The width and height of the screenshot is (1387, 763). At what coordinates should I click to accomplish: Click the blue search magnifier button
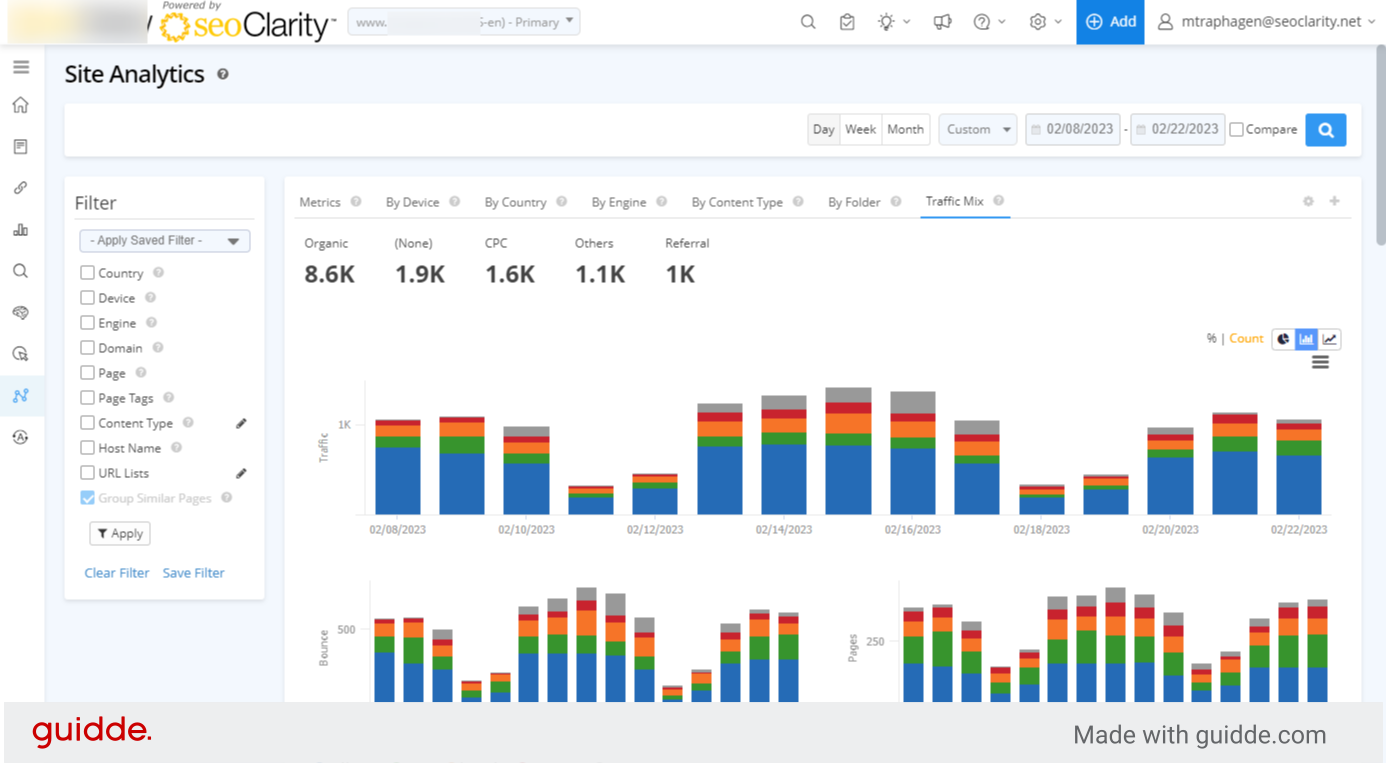[1325, 130]
